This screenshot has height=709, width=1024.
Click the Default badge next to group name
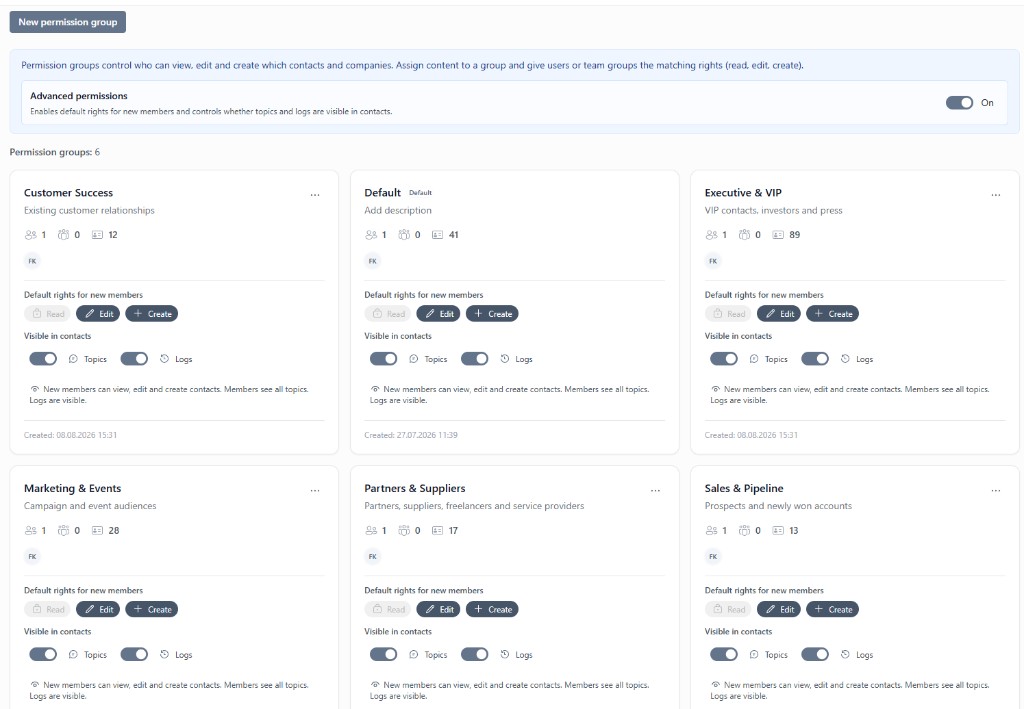420,193
